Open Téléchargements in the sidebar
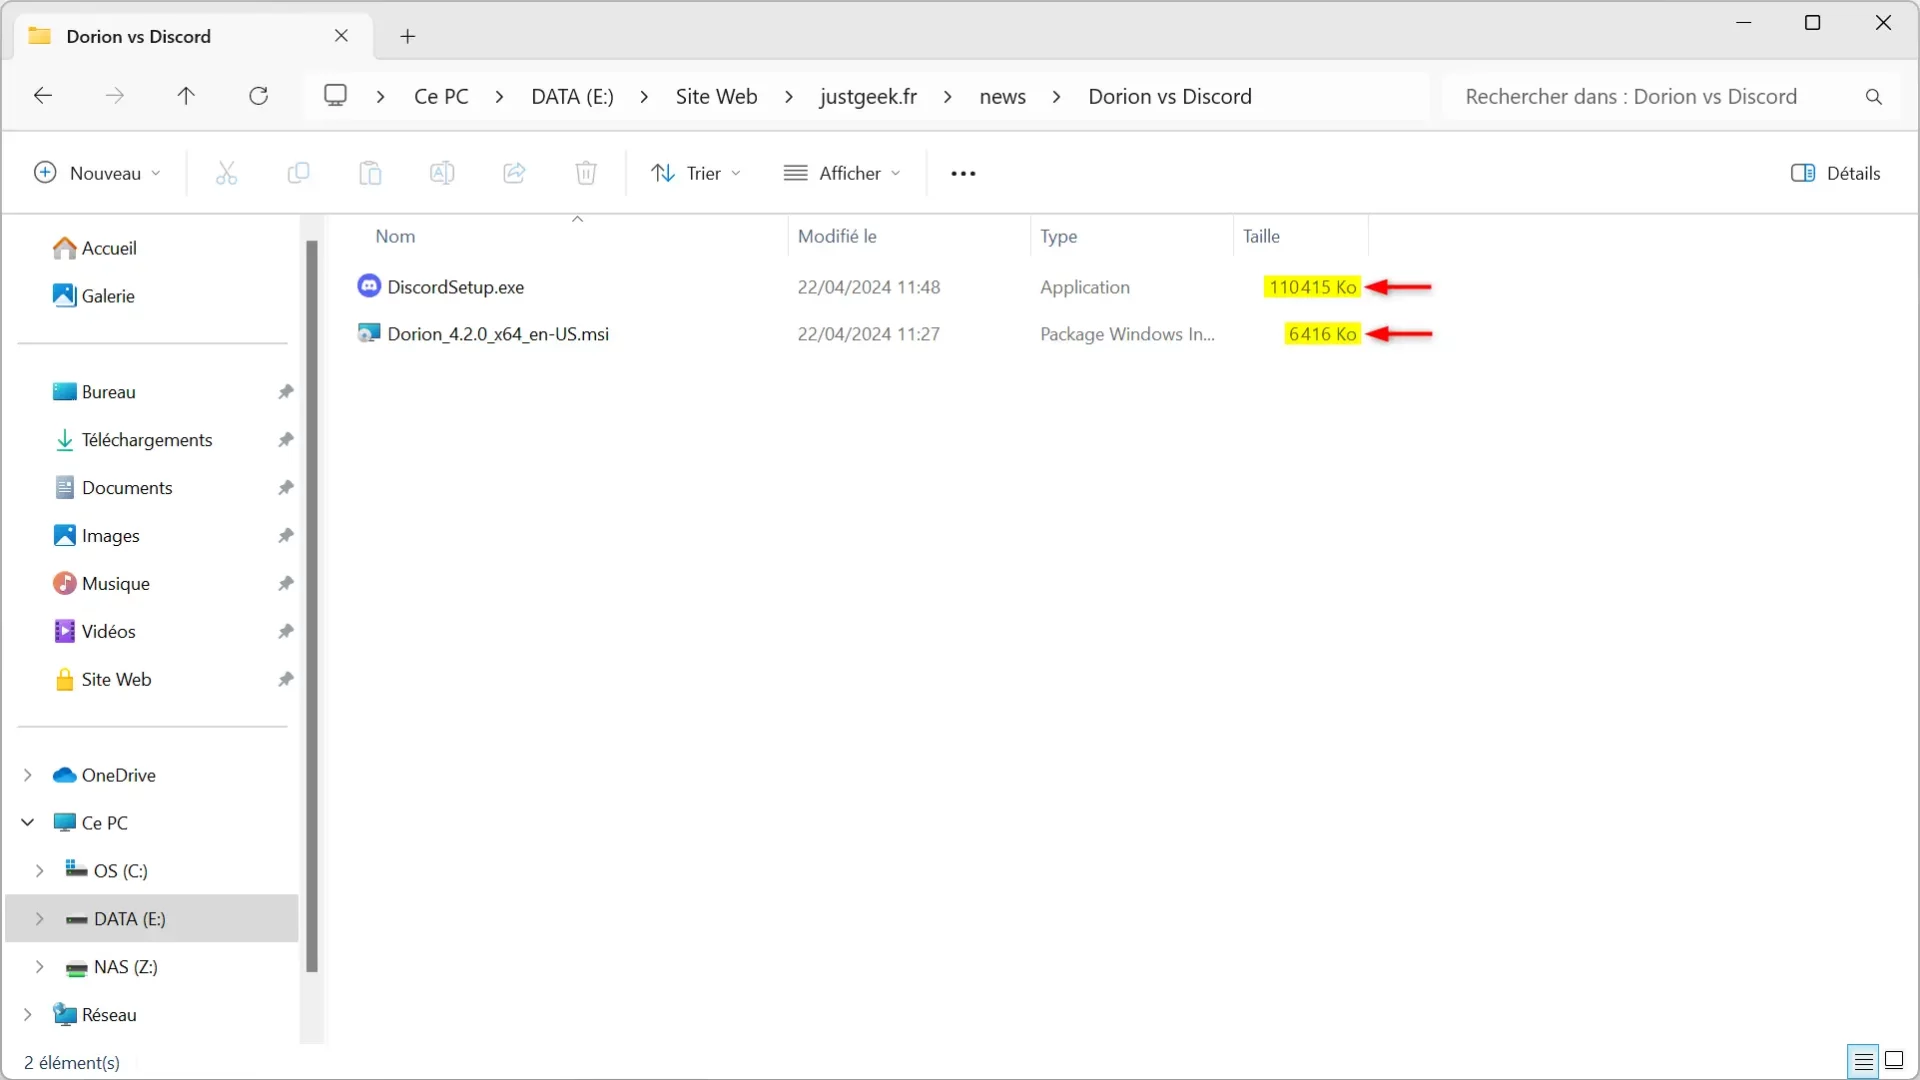This screenshot has height=1080, width=1920. pyautogui.click(x=147, y=439)
